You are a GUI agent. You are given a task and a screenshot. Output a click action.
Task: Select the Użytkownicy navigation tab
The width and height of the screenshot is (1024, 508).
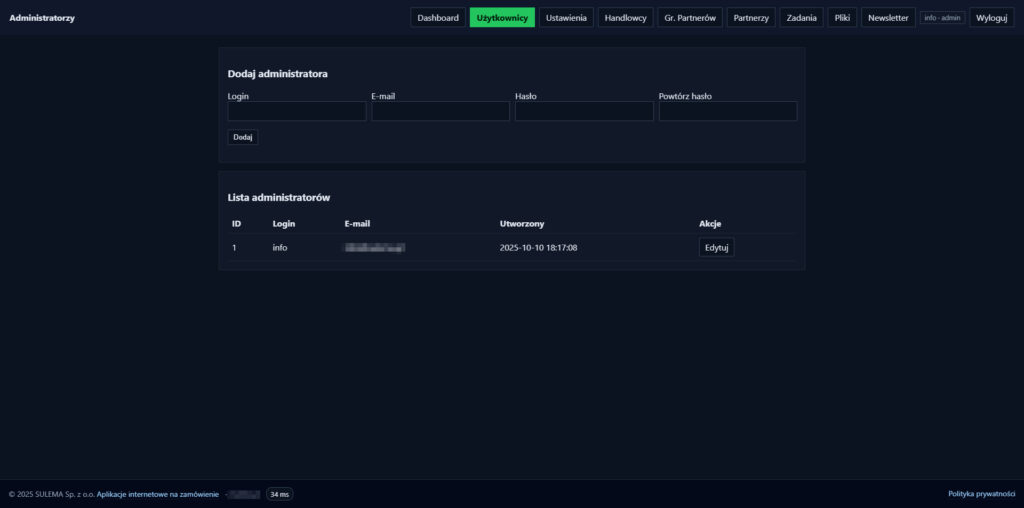[x=502, y=18]
